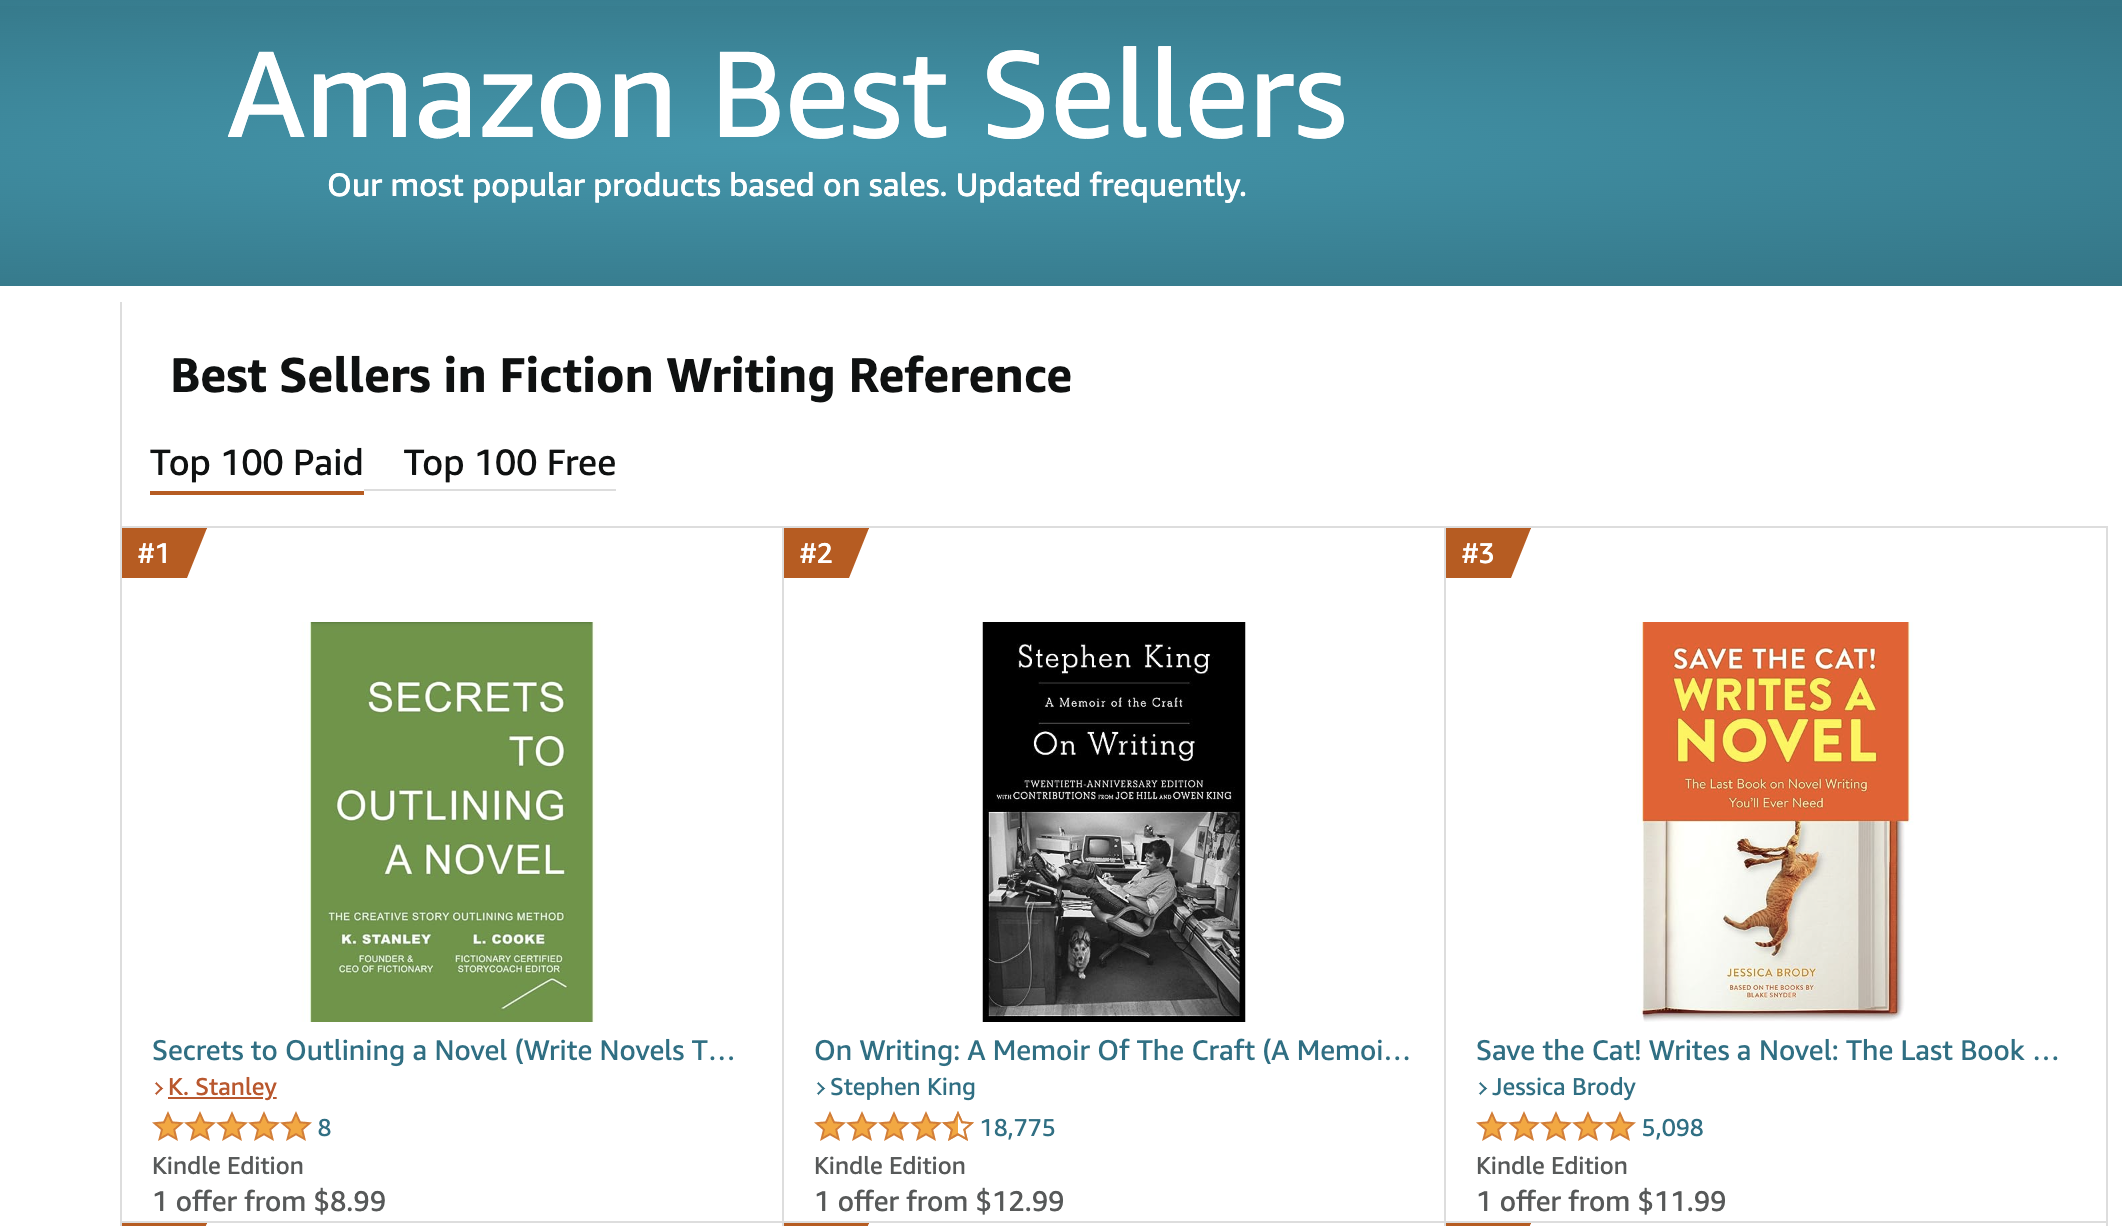Click green Secrets to Outlining book cover
2122x1226 pixels.
pos(451,822)
